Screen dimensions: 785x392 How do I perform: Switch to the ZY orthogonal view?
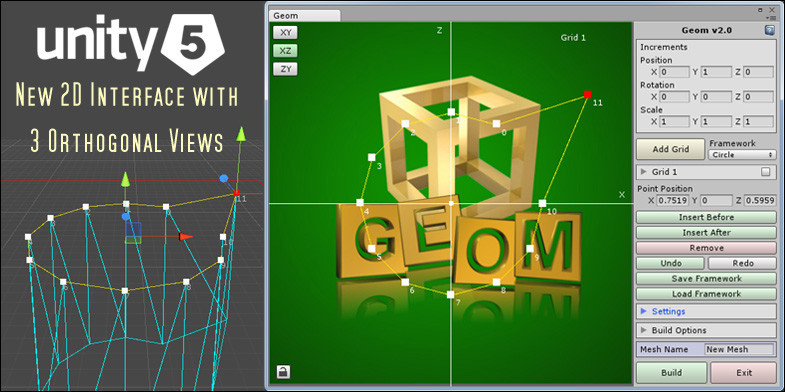click(285, 69)
